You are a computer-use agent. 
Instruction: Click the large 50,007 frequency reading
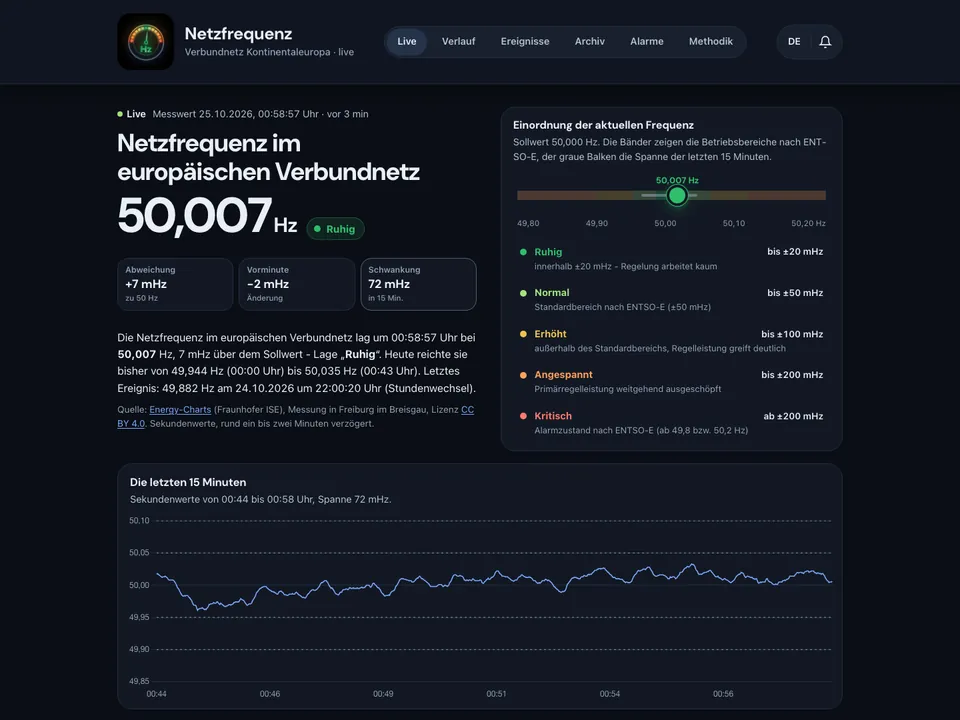pyautogui.click(x=195, y=215)
